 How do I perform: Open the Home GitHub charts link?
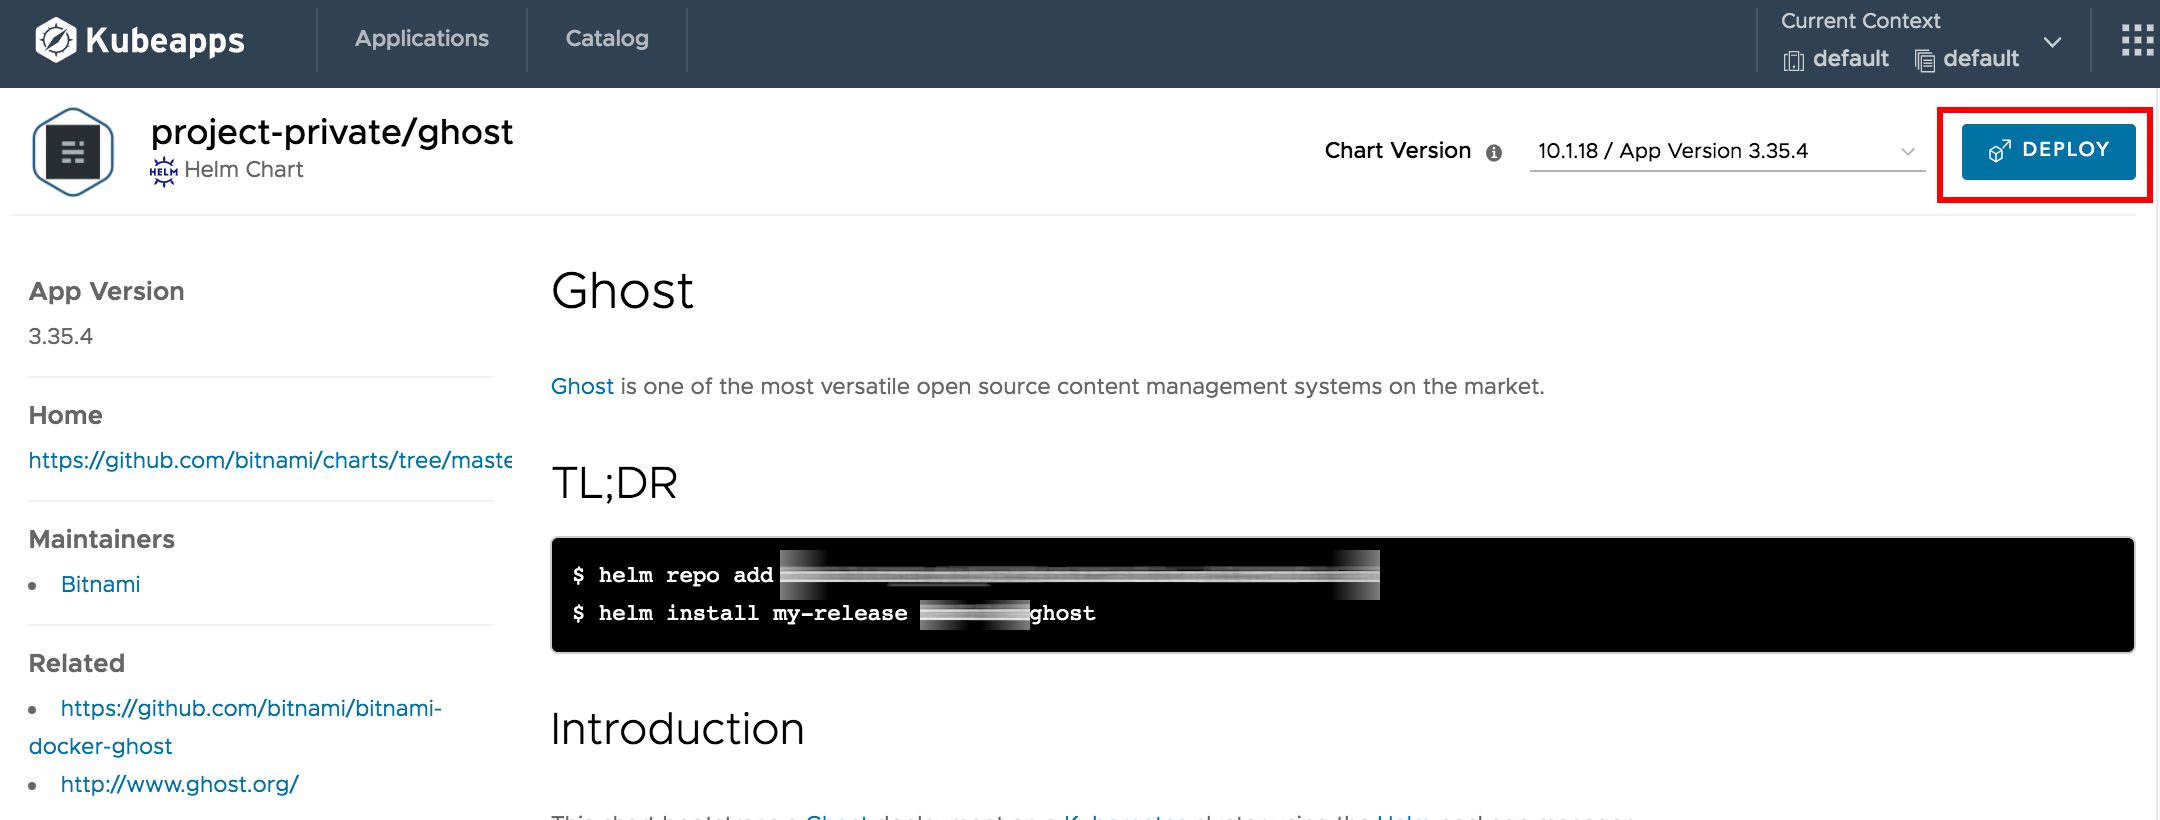tap(270, 460)
